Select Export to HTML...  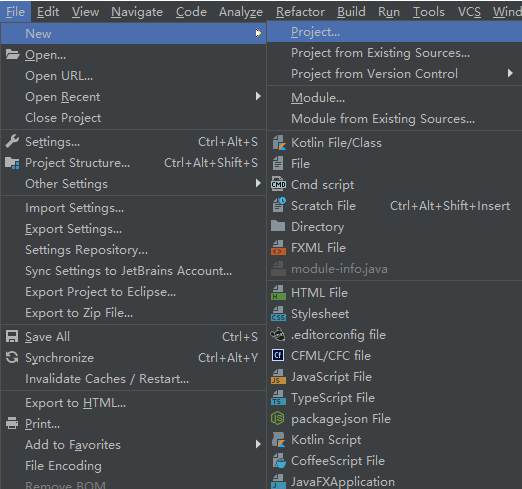pos(133,403)
